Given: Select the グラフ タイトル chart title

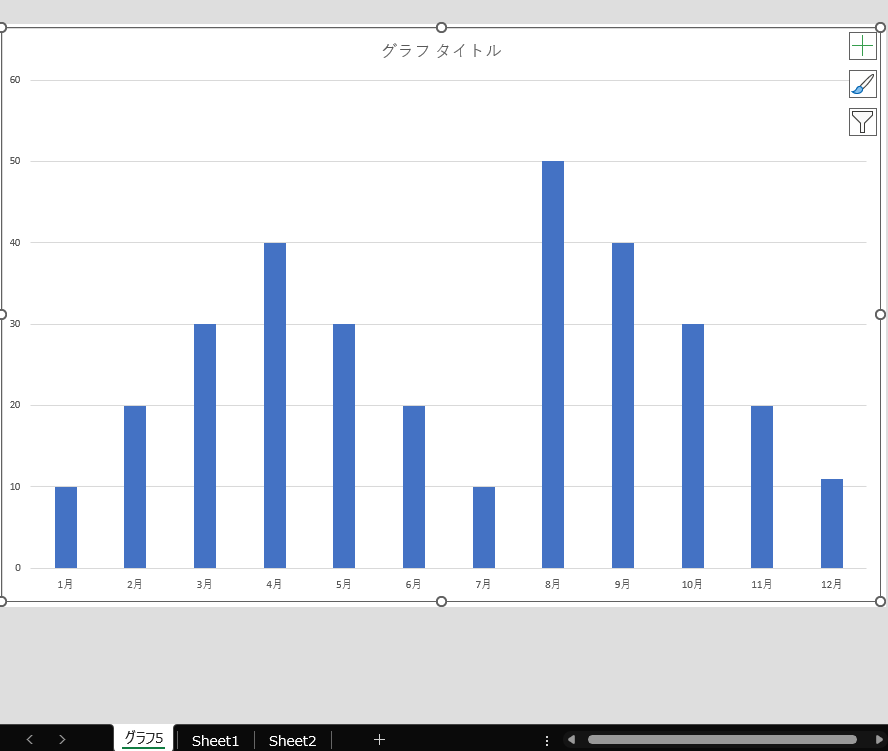Looking at the screenshot, I should pos(441,50).
